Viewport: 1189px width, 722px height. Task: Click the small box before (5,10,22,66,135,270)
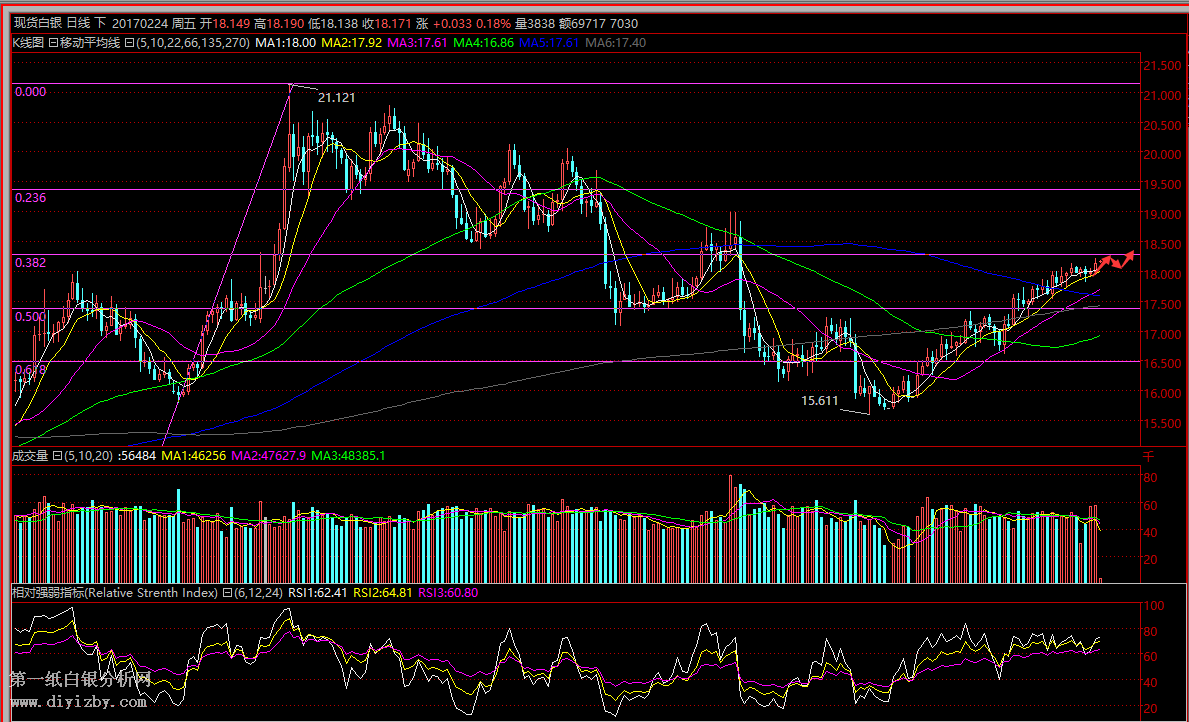[x=129, y=43]
